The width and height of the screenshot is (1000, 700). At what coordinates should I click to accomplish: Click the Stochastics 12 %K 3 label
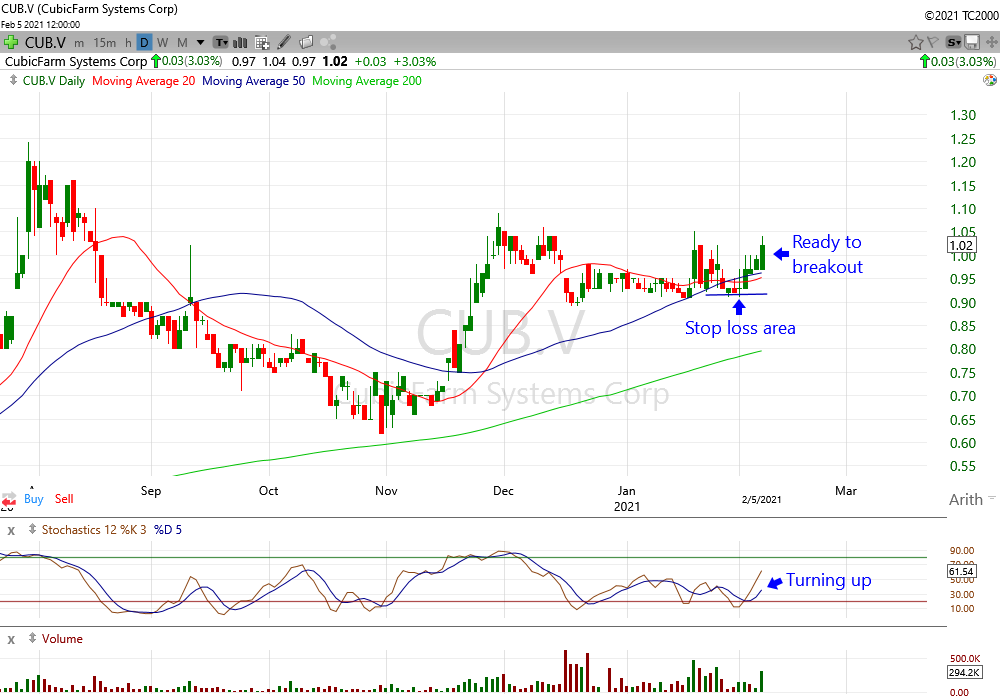tap(94, 530)
